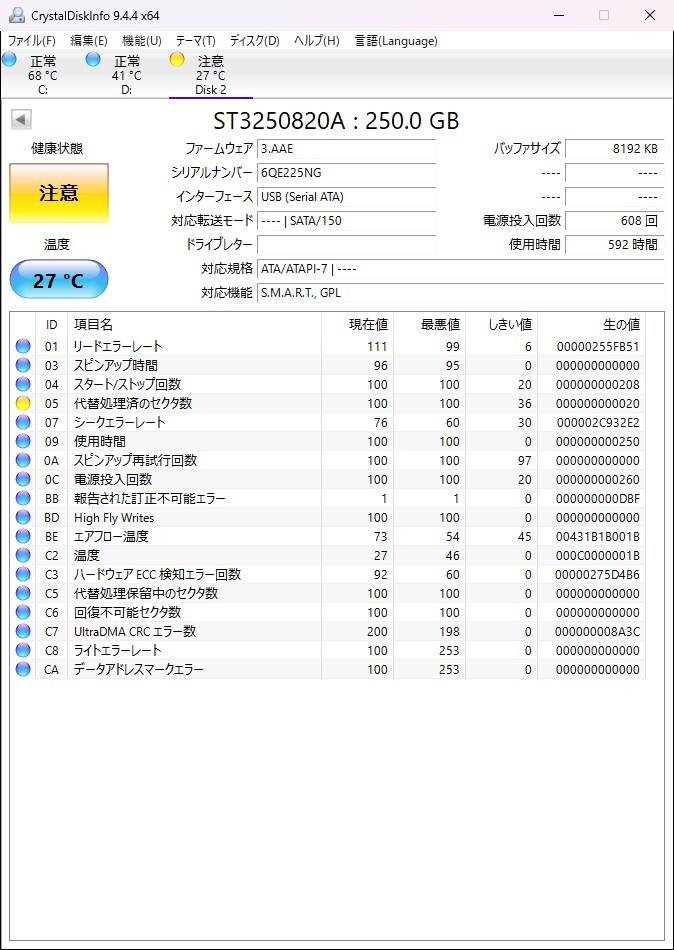
Task: Click the status orb for High Fly Writes
Action: point(23,517)
